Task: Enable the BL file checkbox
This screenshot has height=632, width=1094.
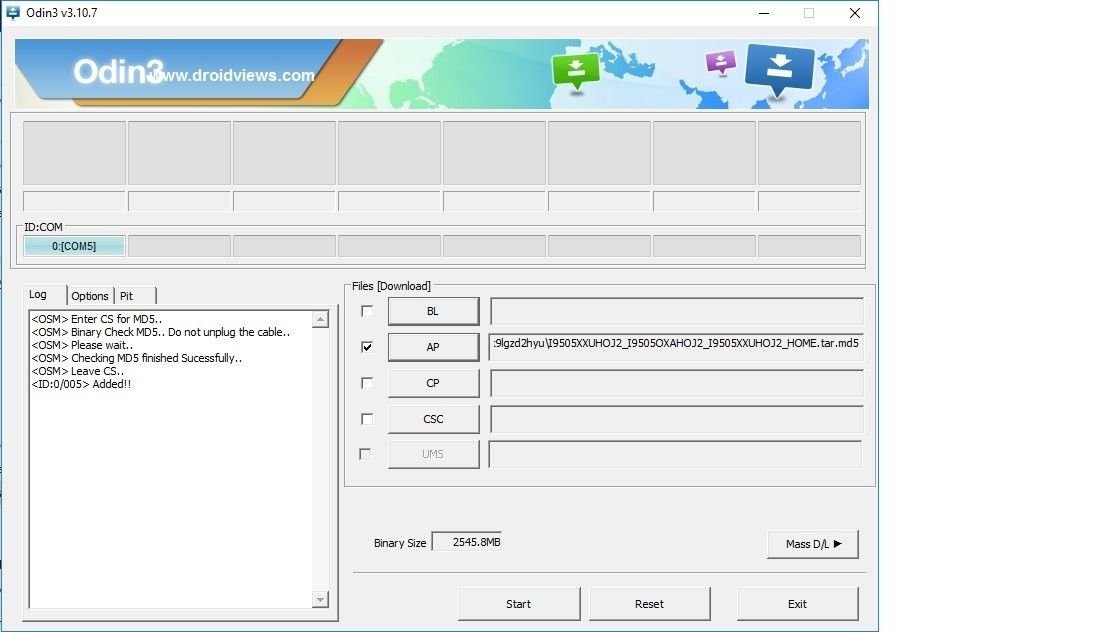Action: 367,311
